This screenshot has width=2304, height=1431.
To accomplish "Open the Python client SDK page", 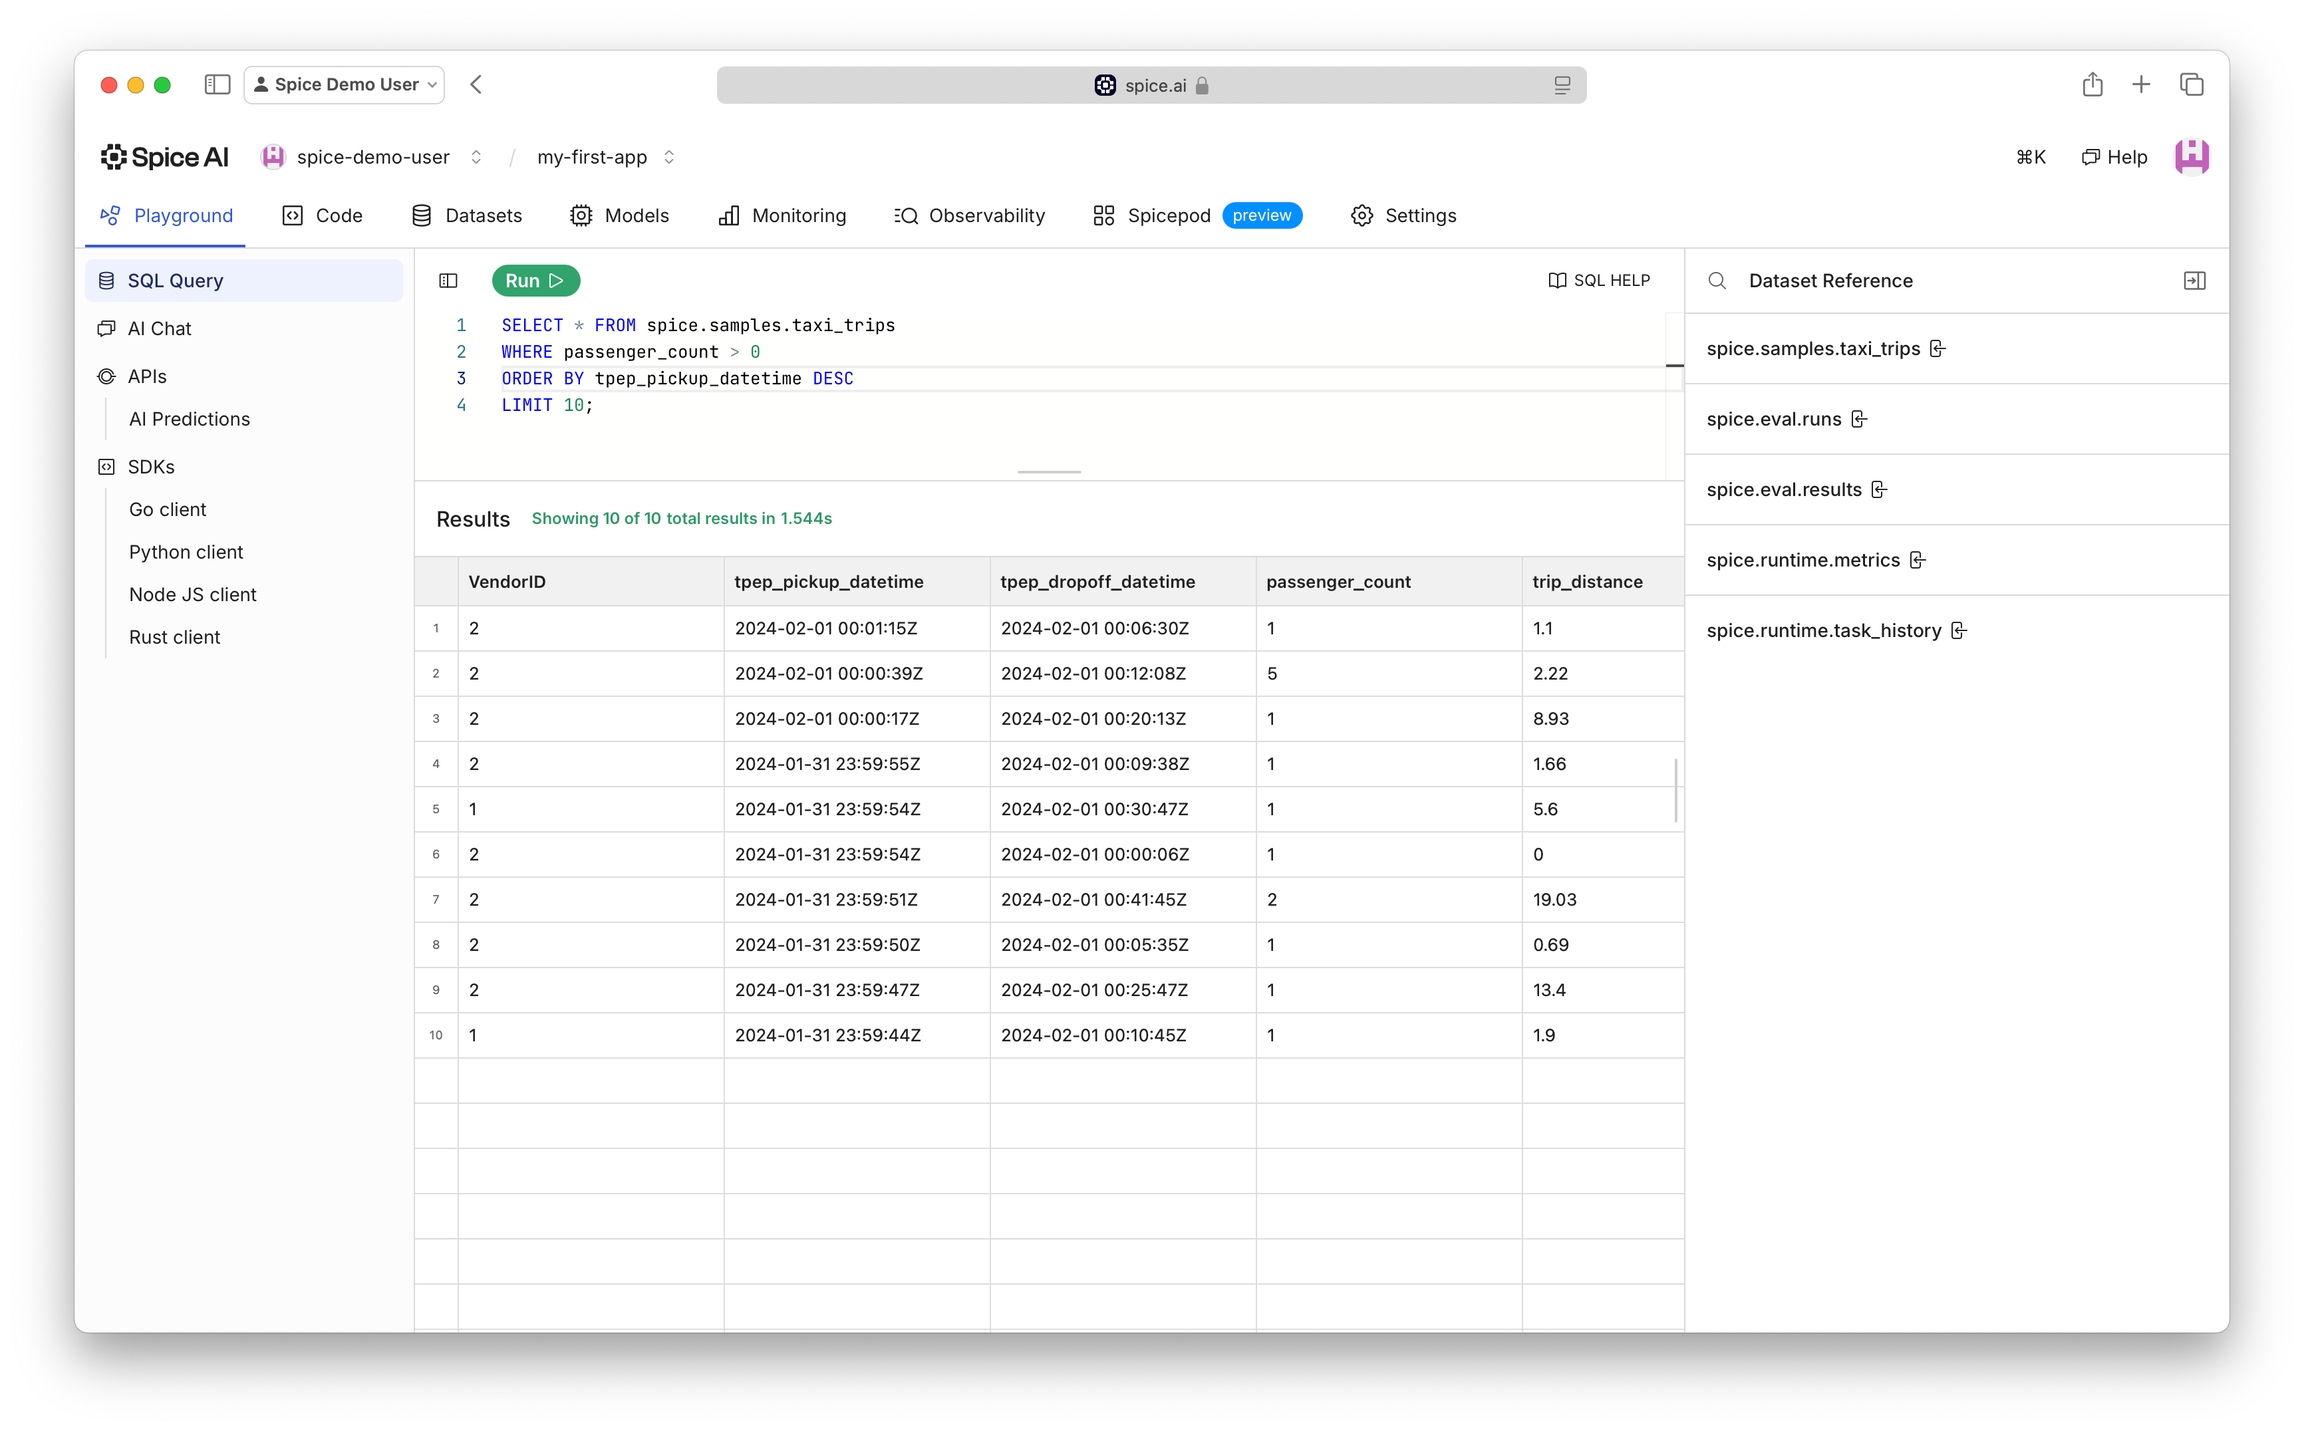I will tap(186, 552).
